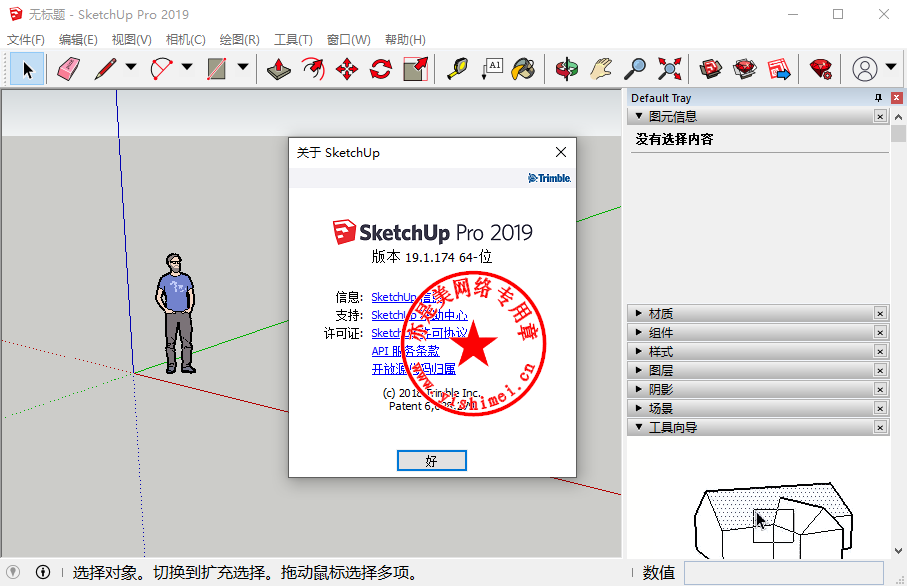
Task: Pick the Move tool
Action: [x=347, y=69]
